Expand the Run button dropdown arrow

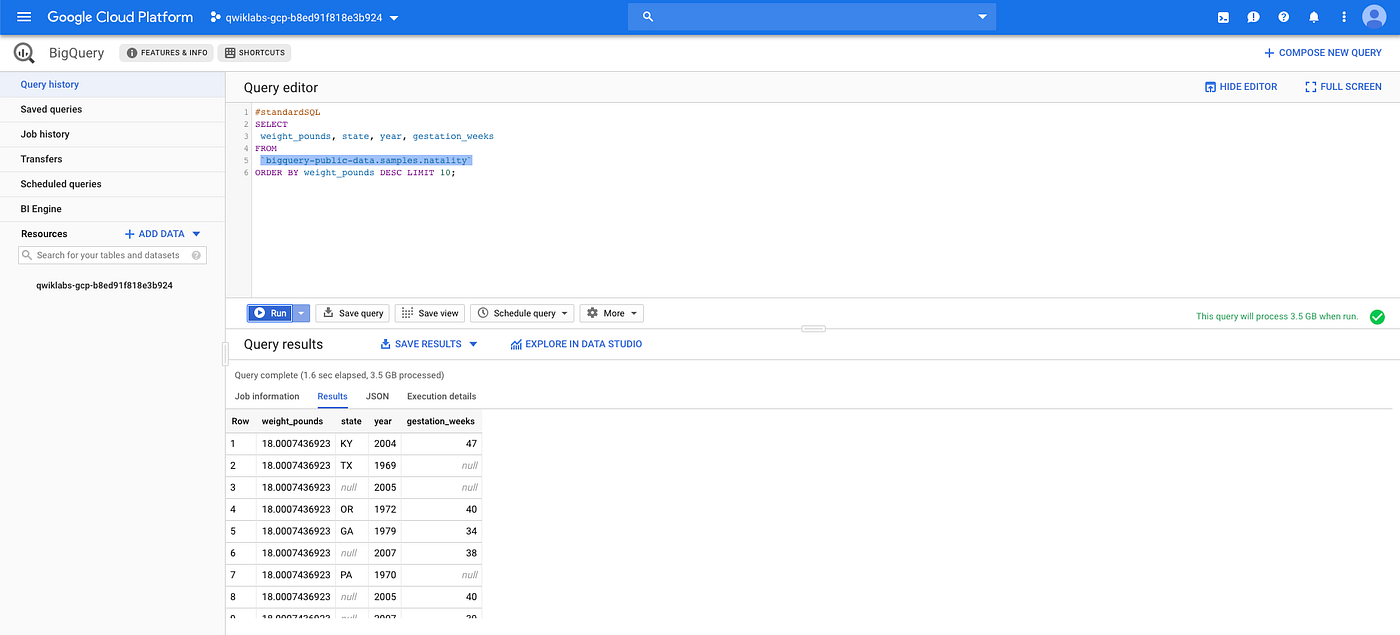click(x=300, y=312)
